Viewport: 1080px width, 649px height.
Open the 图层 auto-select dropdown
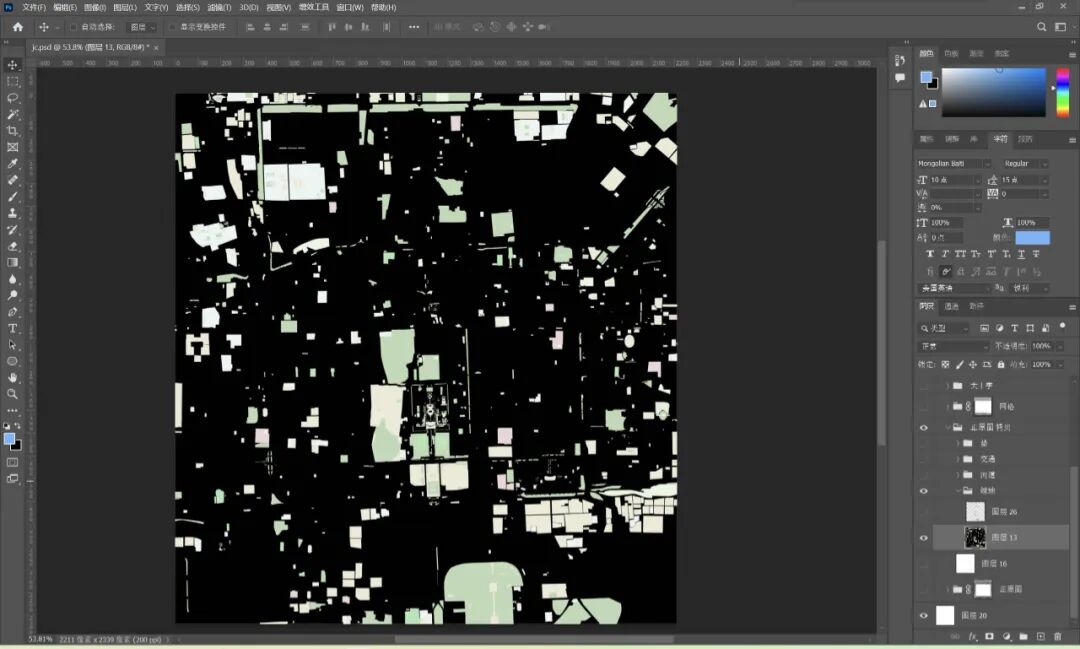pos(143,28)
